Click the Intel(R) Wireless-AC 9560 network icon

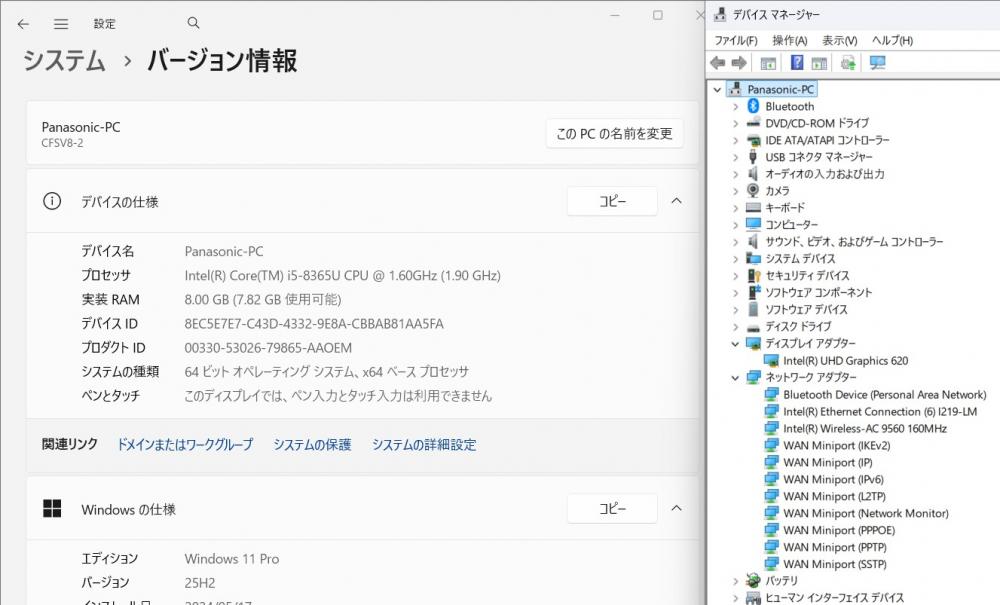click(771, 428)
